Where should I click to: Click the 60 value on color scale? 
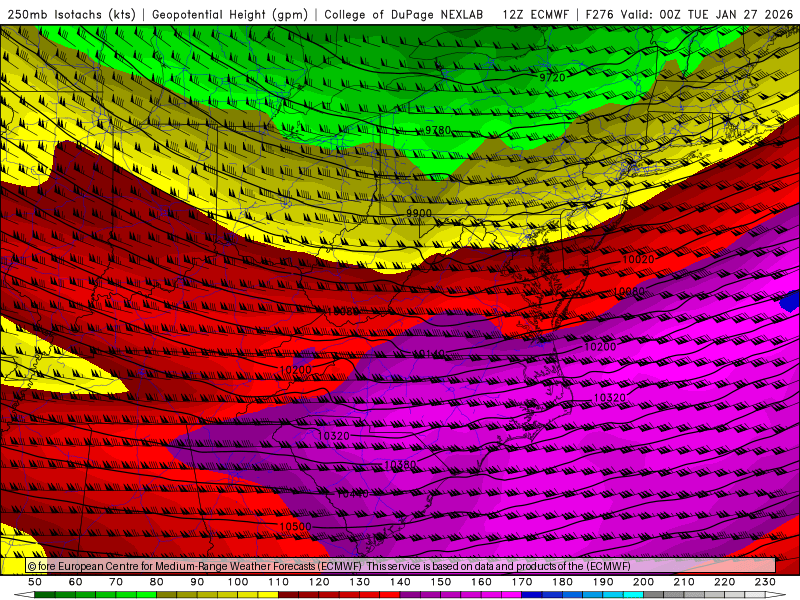(x=76, y=582)
